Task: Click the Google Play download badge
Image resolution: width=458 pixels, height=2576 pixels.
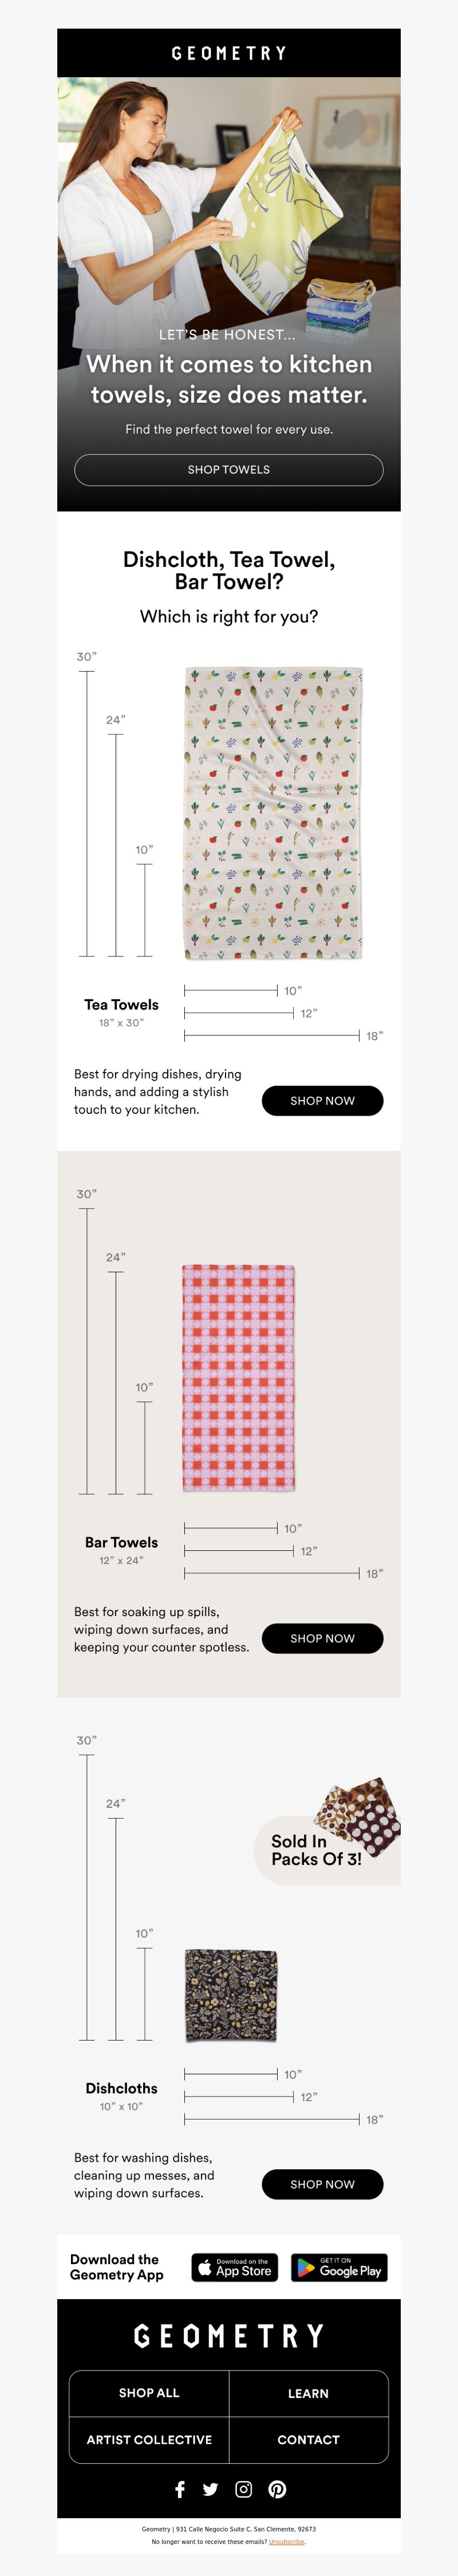Action: point(339,2267)
